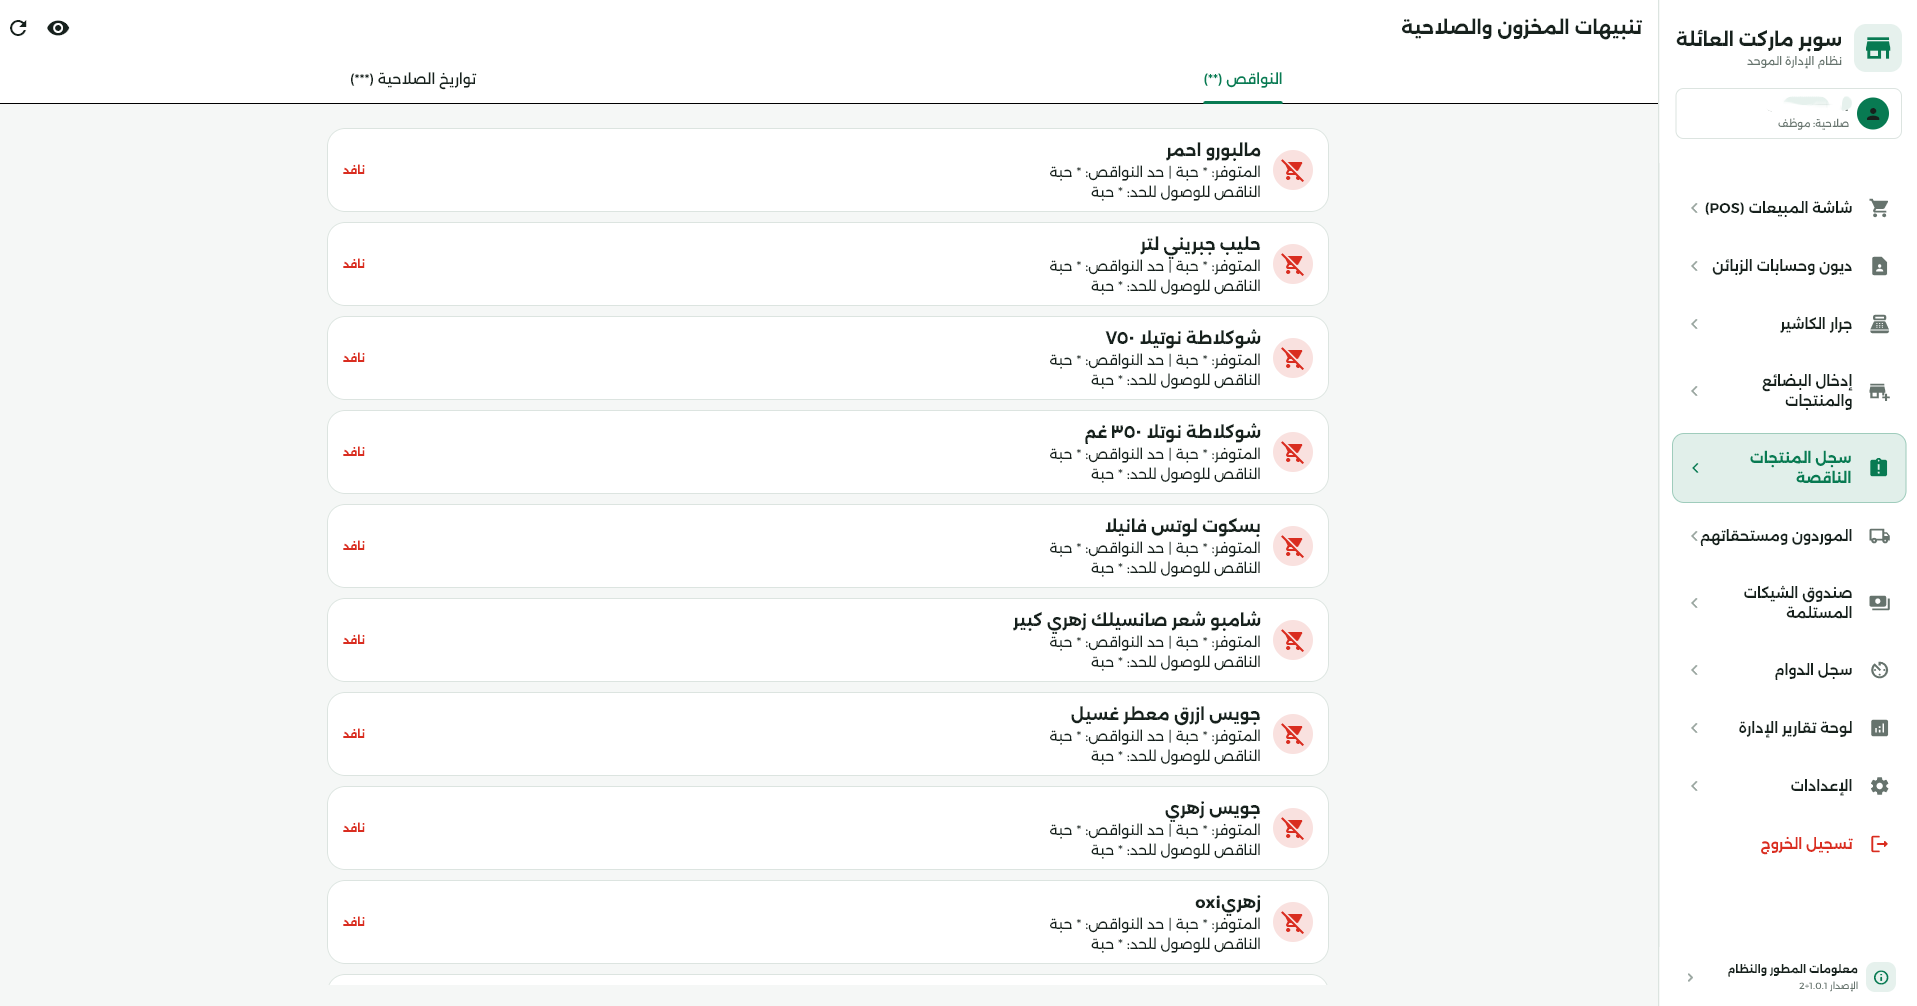The width and height of the screenshot is (1917, 1006).
Task: Click the logout door icon
Action: point(1879,844)
